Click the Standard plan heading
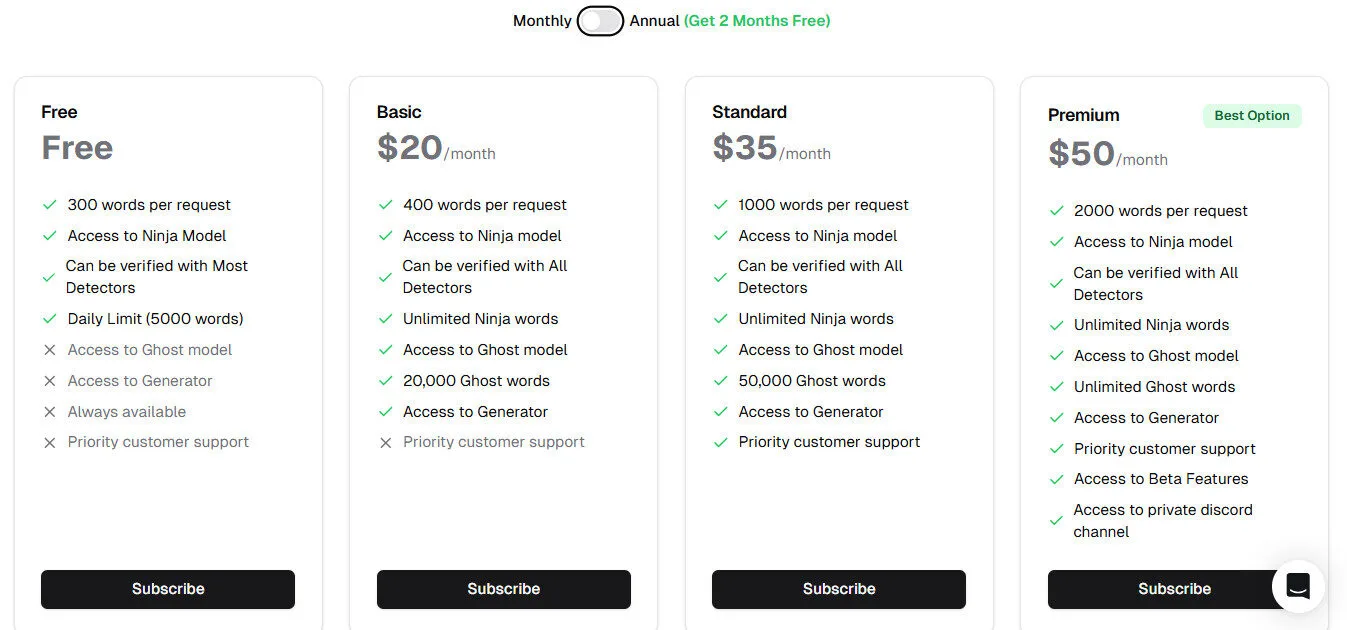This screenshot has height=630, width=1347. click(749, 112)
